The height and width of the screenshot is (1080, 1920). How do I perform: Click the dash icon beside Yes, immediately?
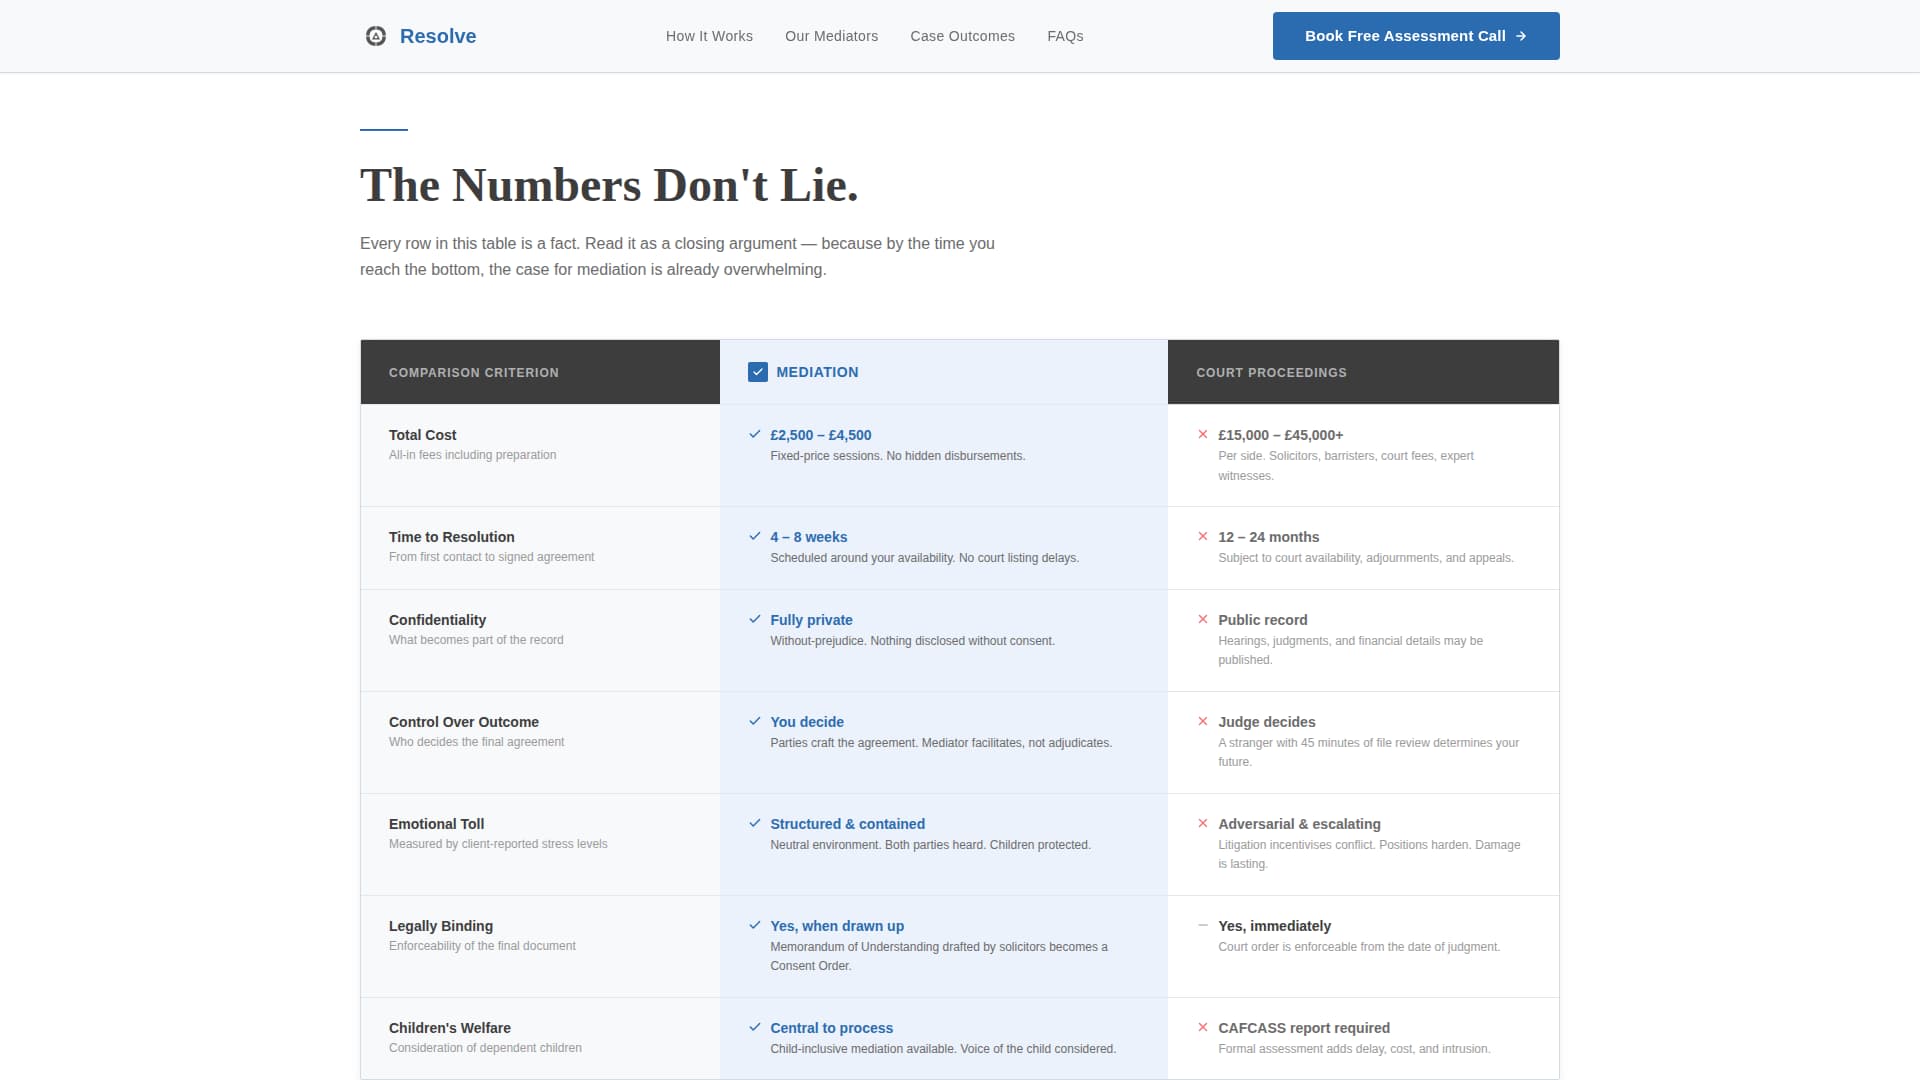click(x=1203, y=926)
